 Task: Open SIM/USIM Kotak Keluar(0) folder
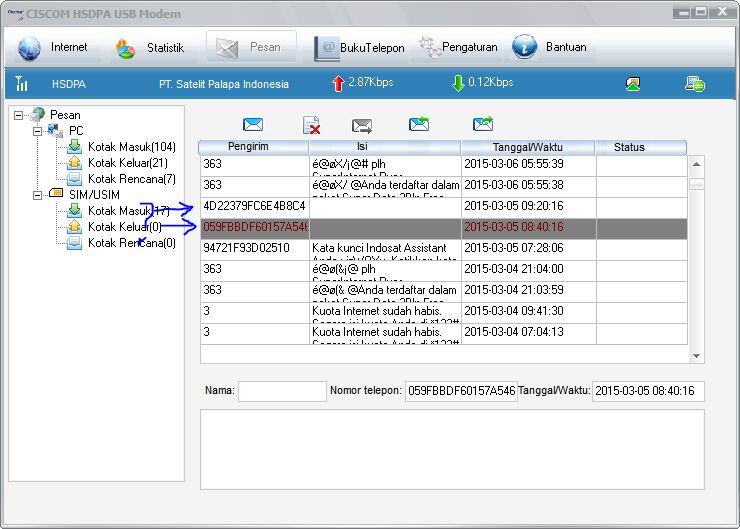125,227
